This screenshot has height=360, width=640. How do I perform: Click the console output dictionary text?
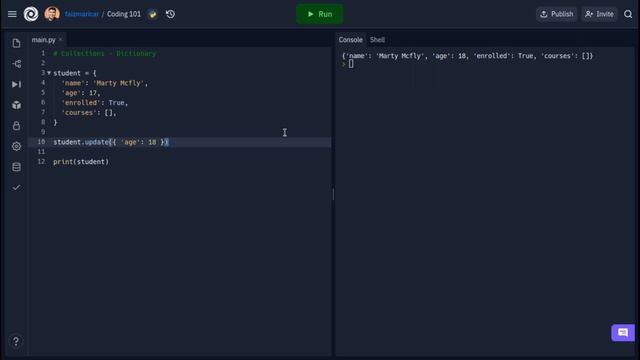(467, 56)
